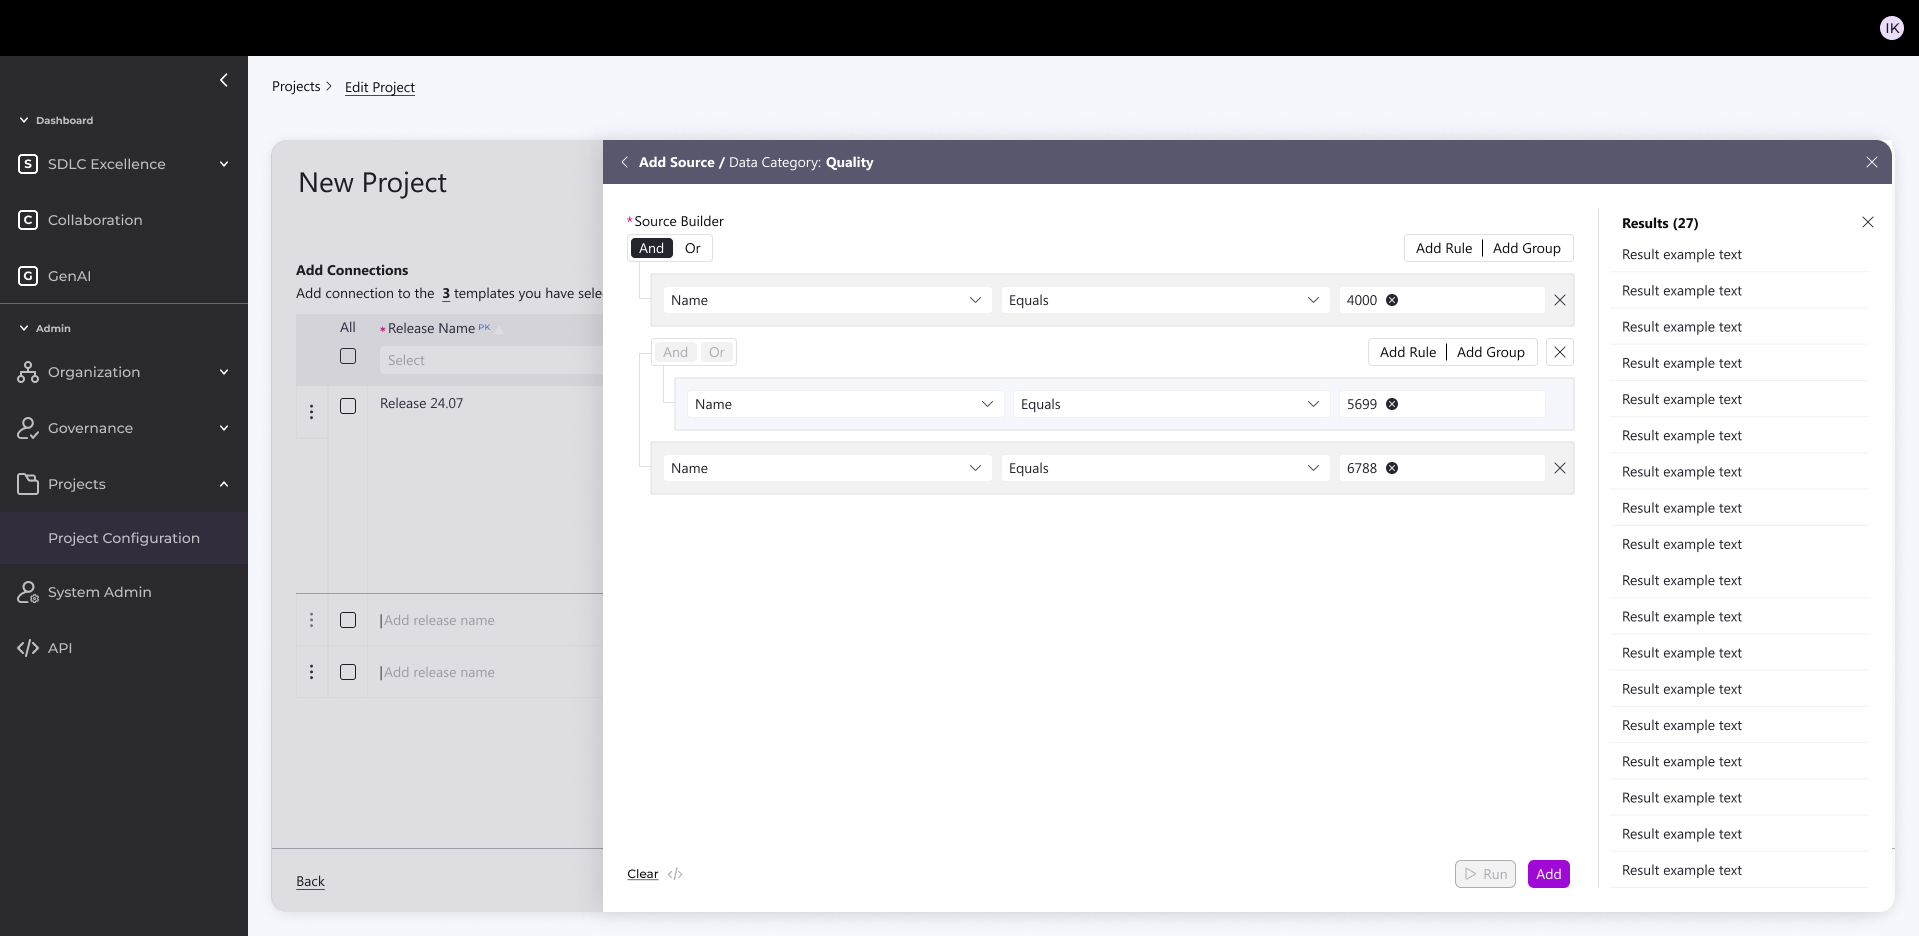Collapse the sidebar with the chevron arrow
The height and width of the screenshot is (936, 1919).
(224, 80)
